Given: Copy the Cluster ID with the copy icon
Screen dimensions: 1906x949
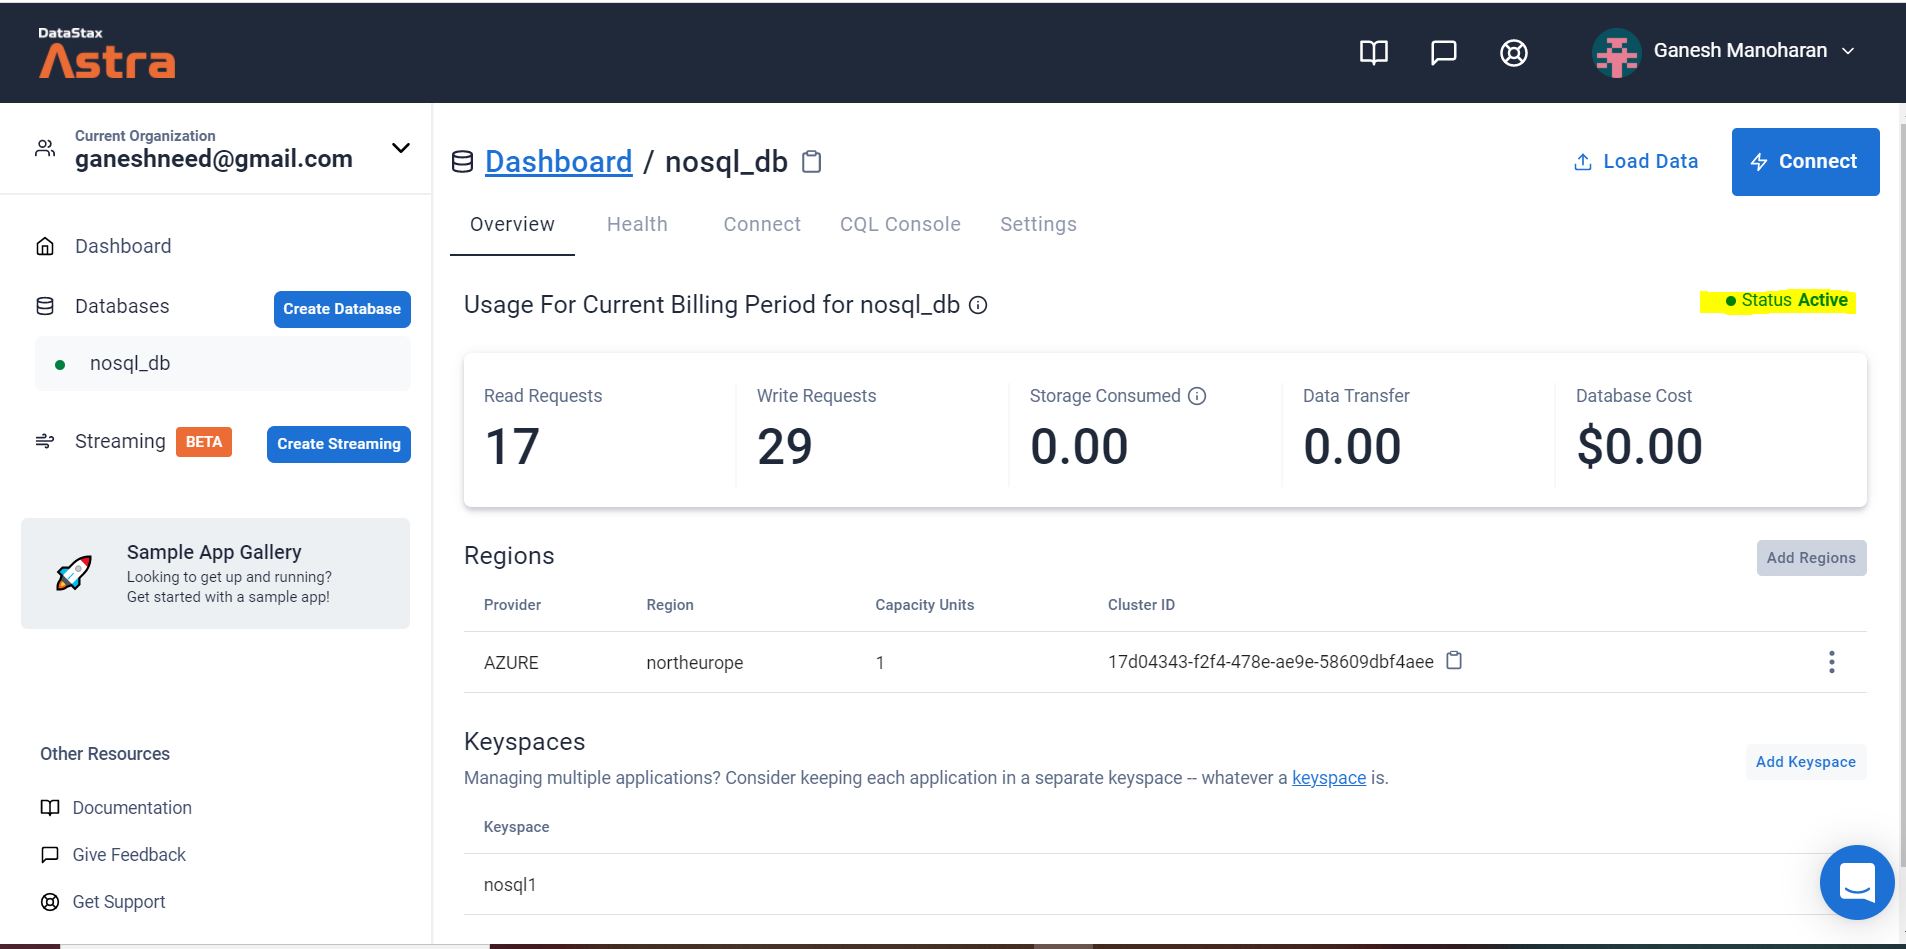Looking at the screenshot, I should click(1455, 661).
